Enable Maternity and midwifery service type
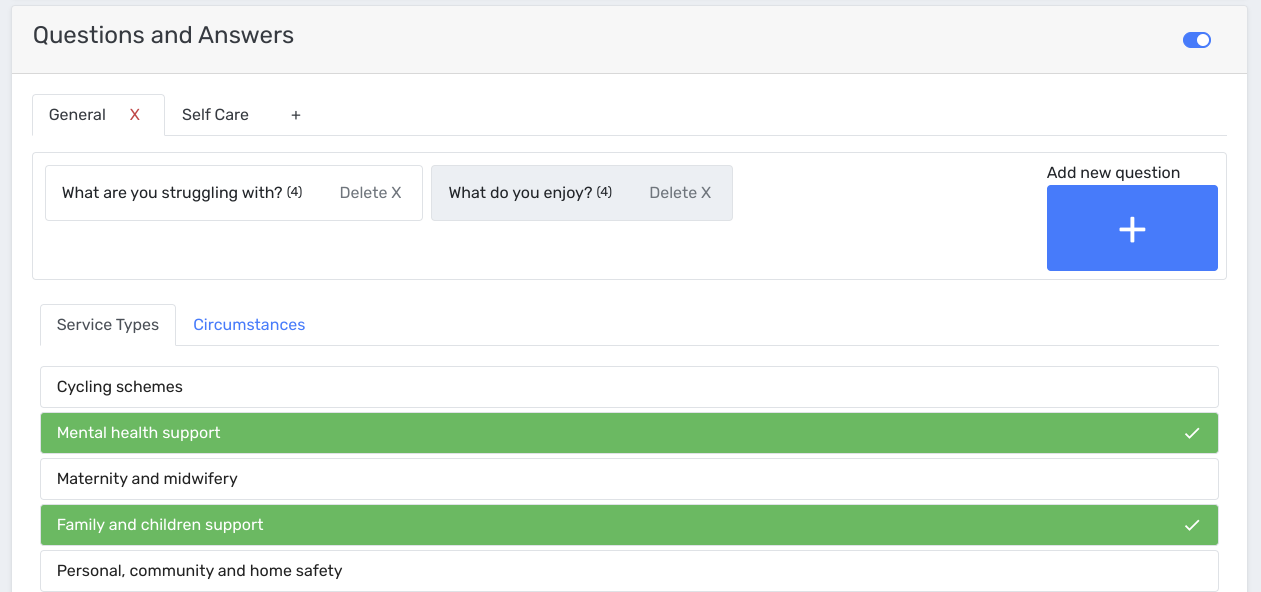Viewport: 1261px width, 592px height. click(629, 479)
